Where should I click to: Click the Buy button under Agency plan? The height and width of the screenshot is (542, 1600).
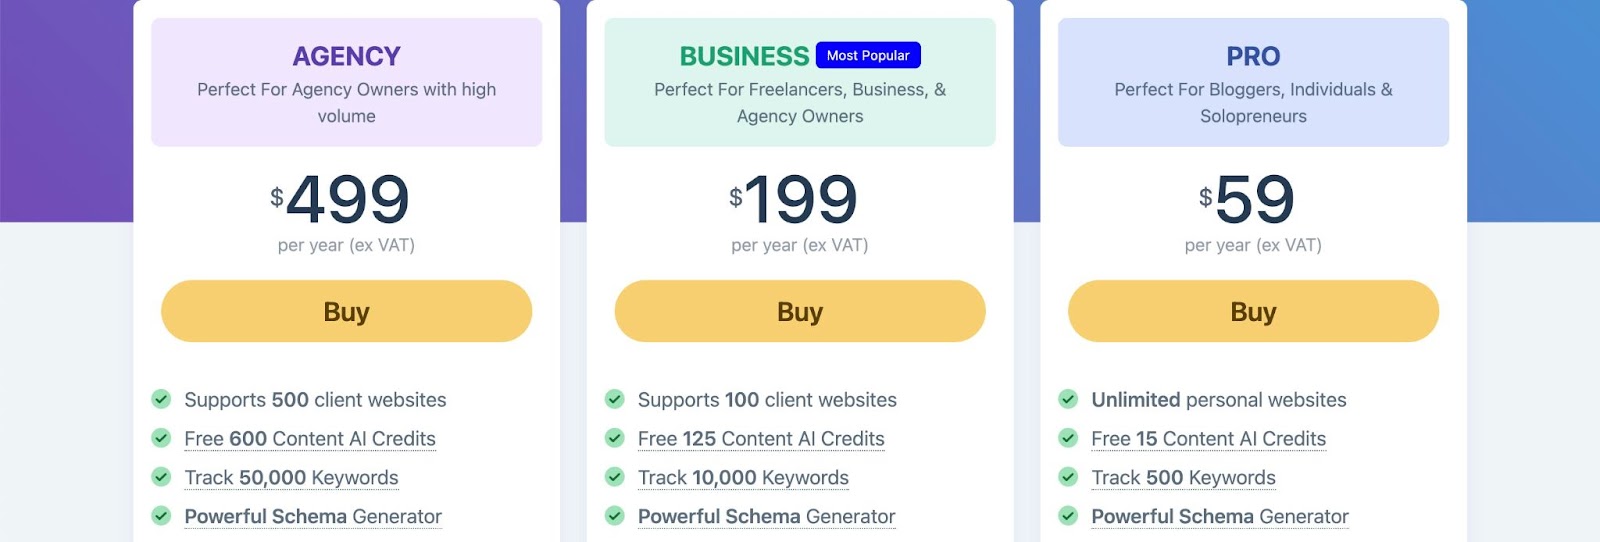tap(346, 312)
